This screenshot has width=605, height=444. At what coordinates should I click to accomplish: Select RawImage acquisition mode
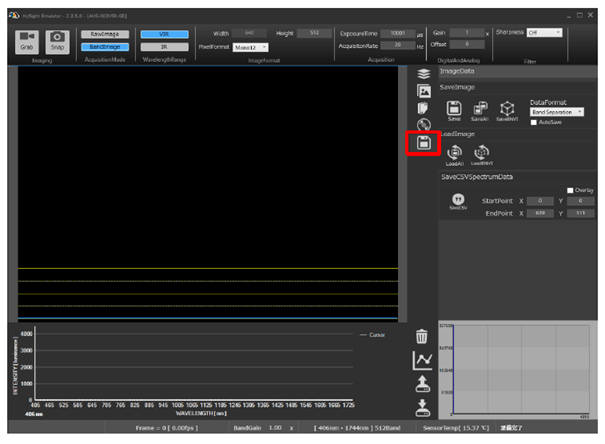(105, 34)
